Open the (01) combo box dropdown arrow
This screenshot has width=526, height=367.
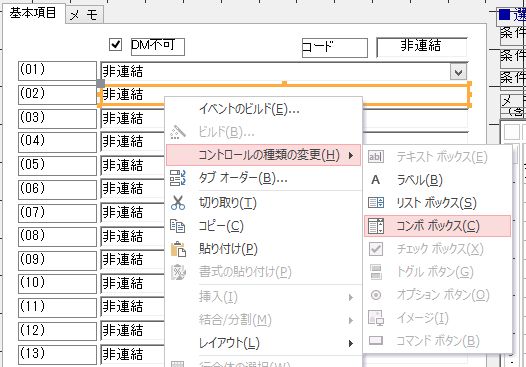tap(458, 72)
